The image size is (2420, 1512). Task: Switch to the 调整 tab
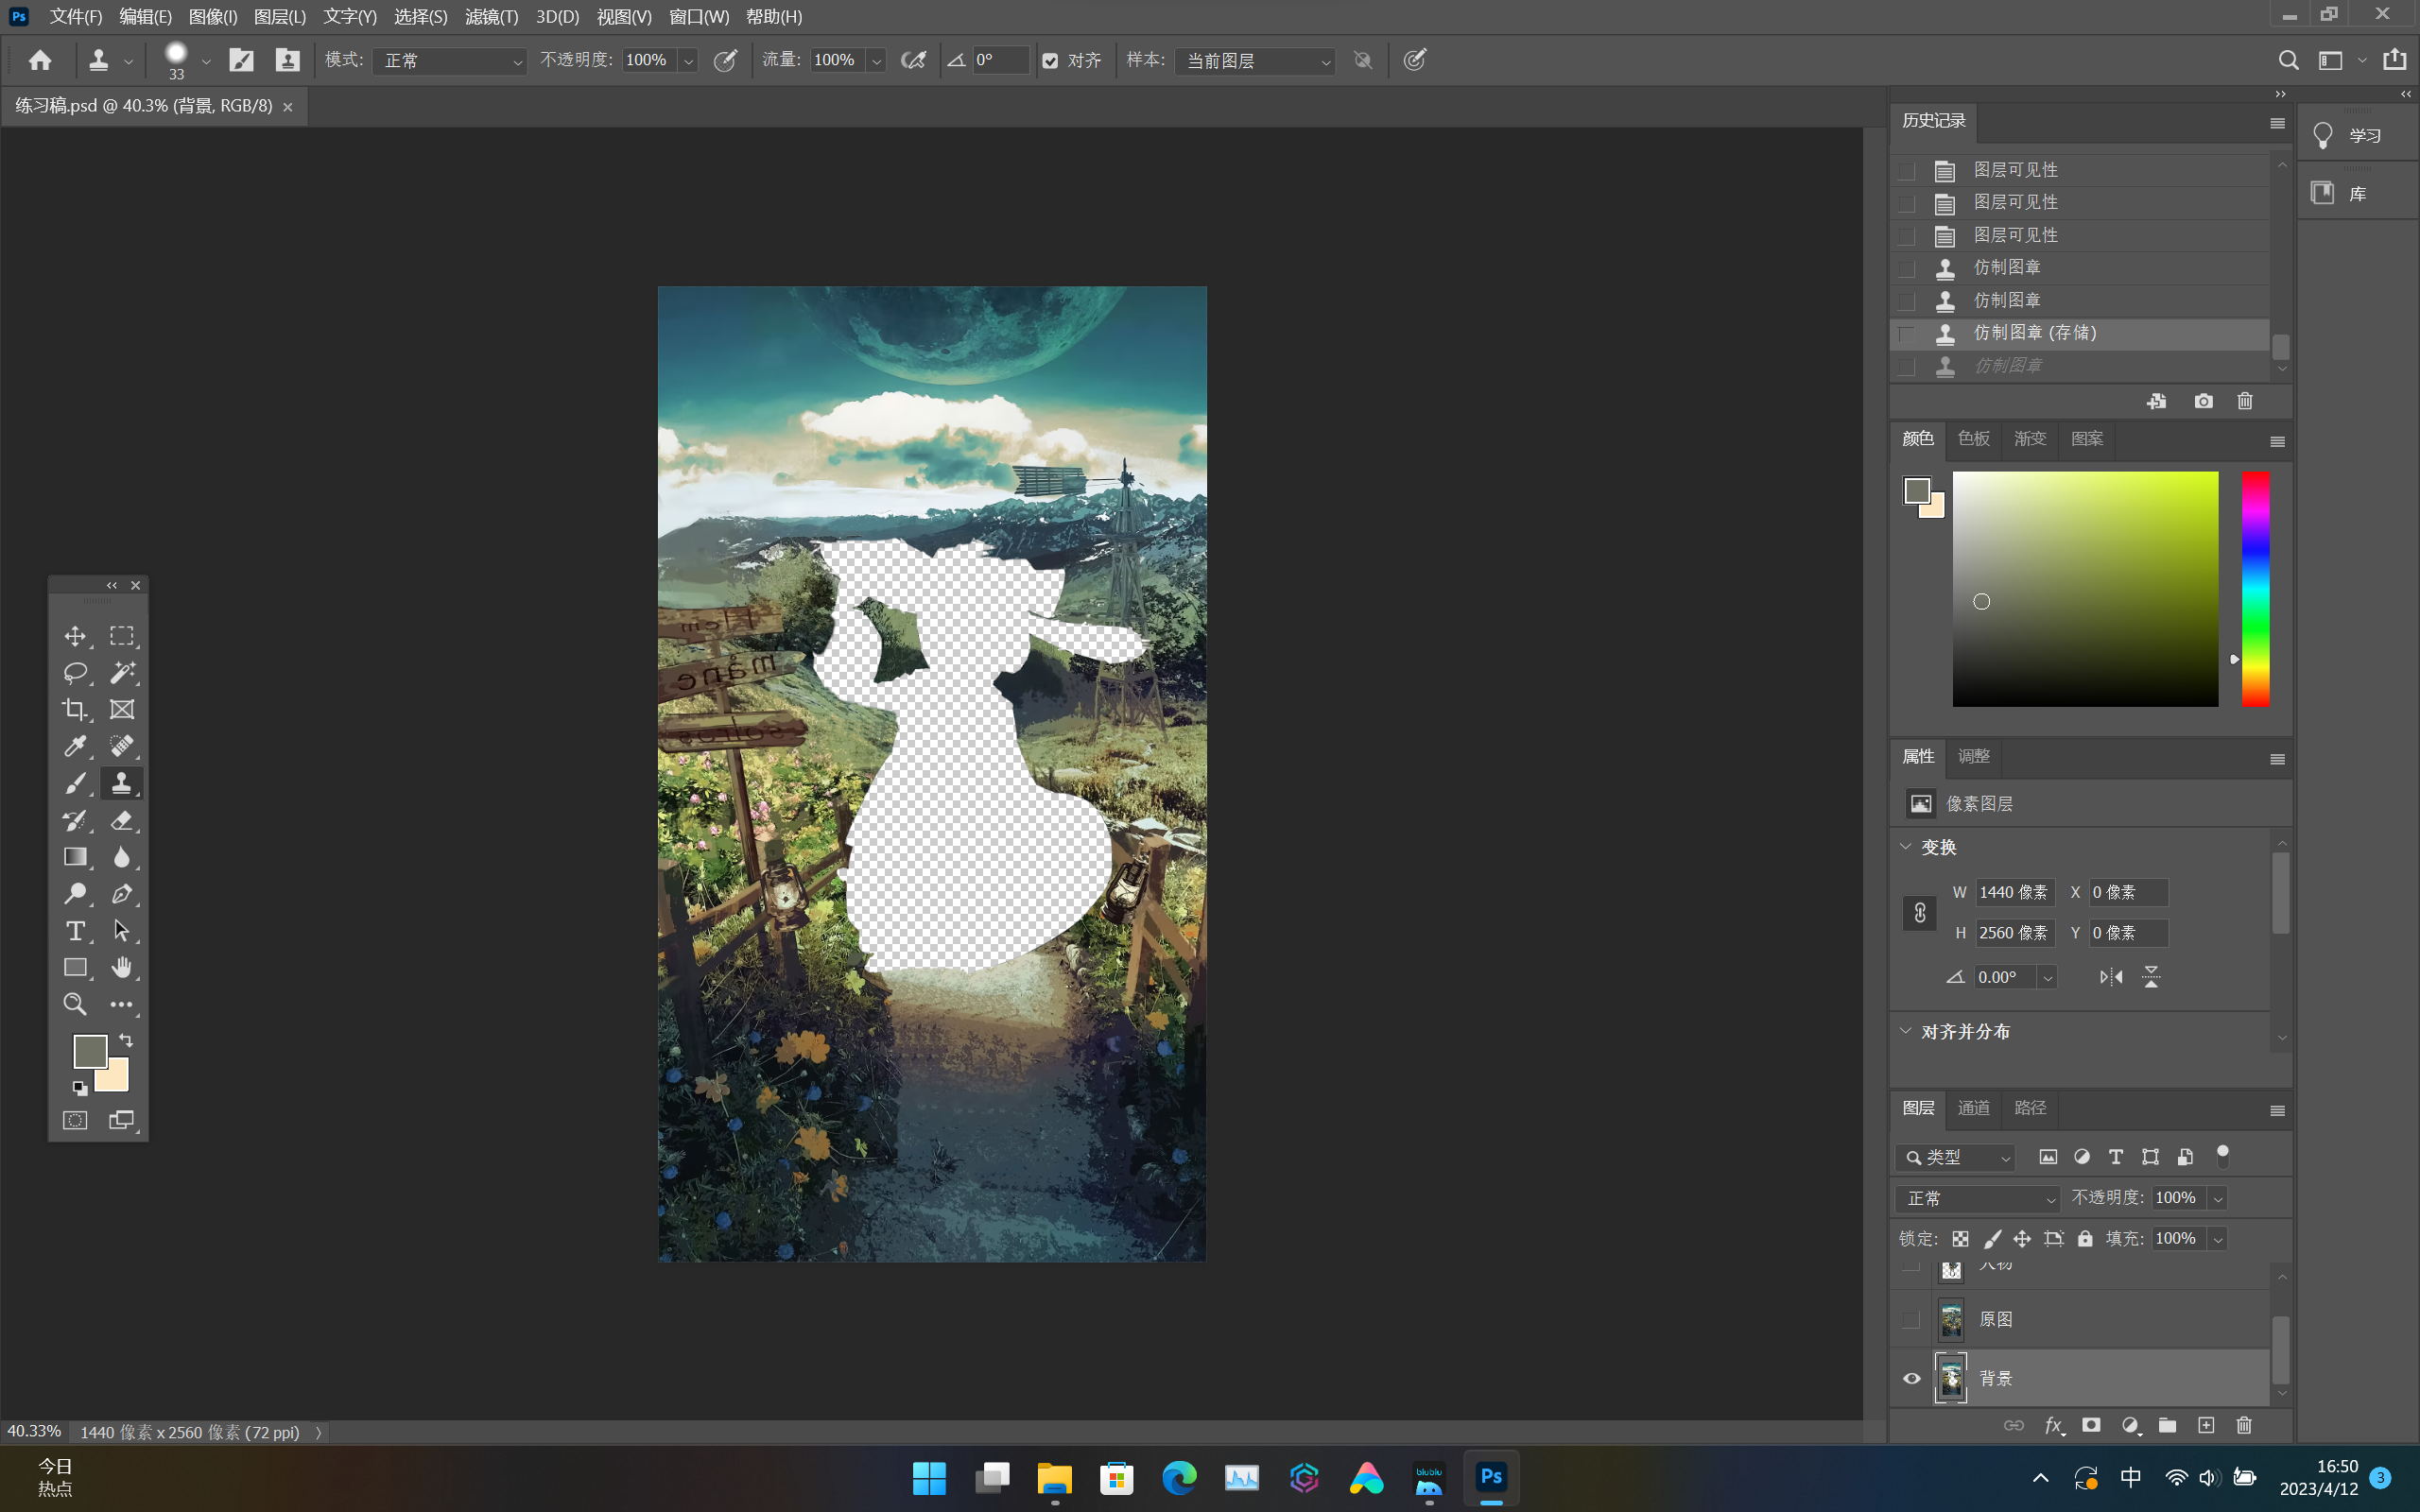(1973, 757)
